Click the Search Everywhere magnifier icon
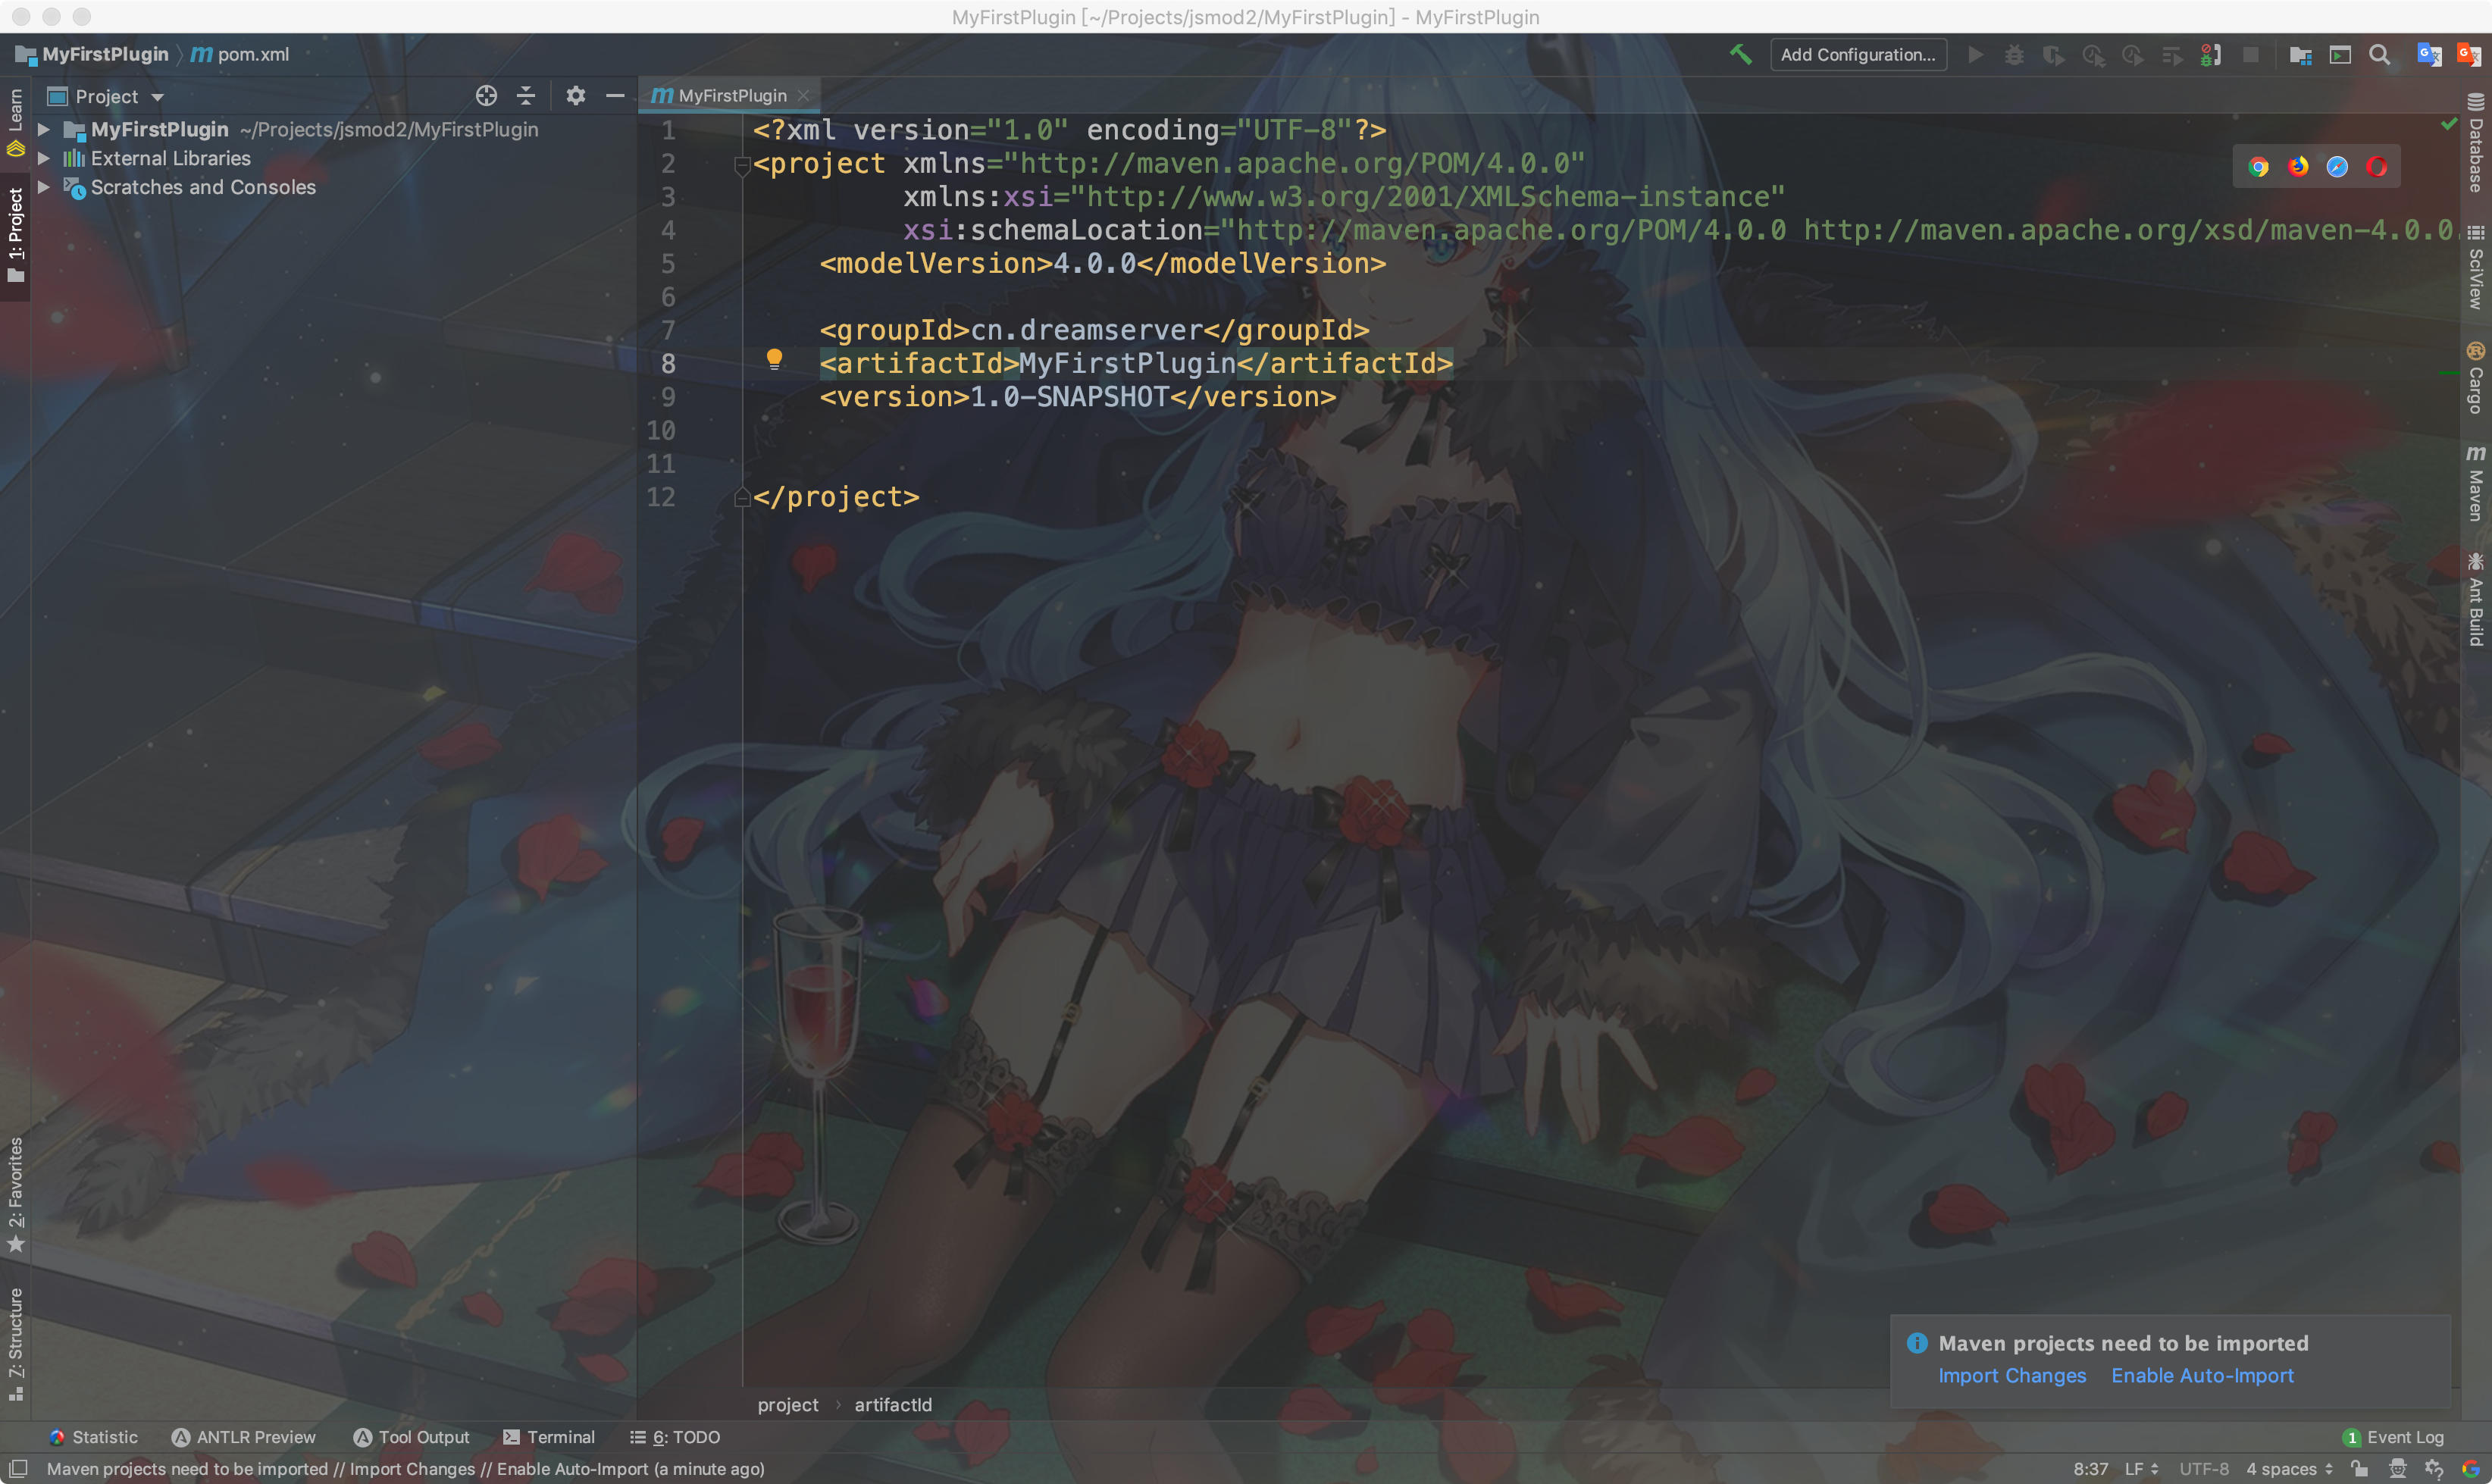 tap(2380, 55)
